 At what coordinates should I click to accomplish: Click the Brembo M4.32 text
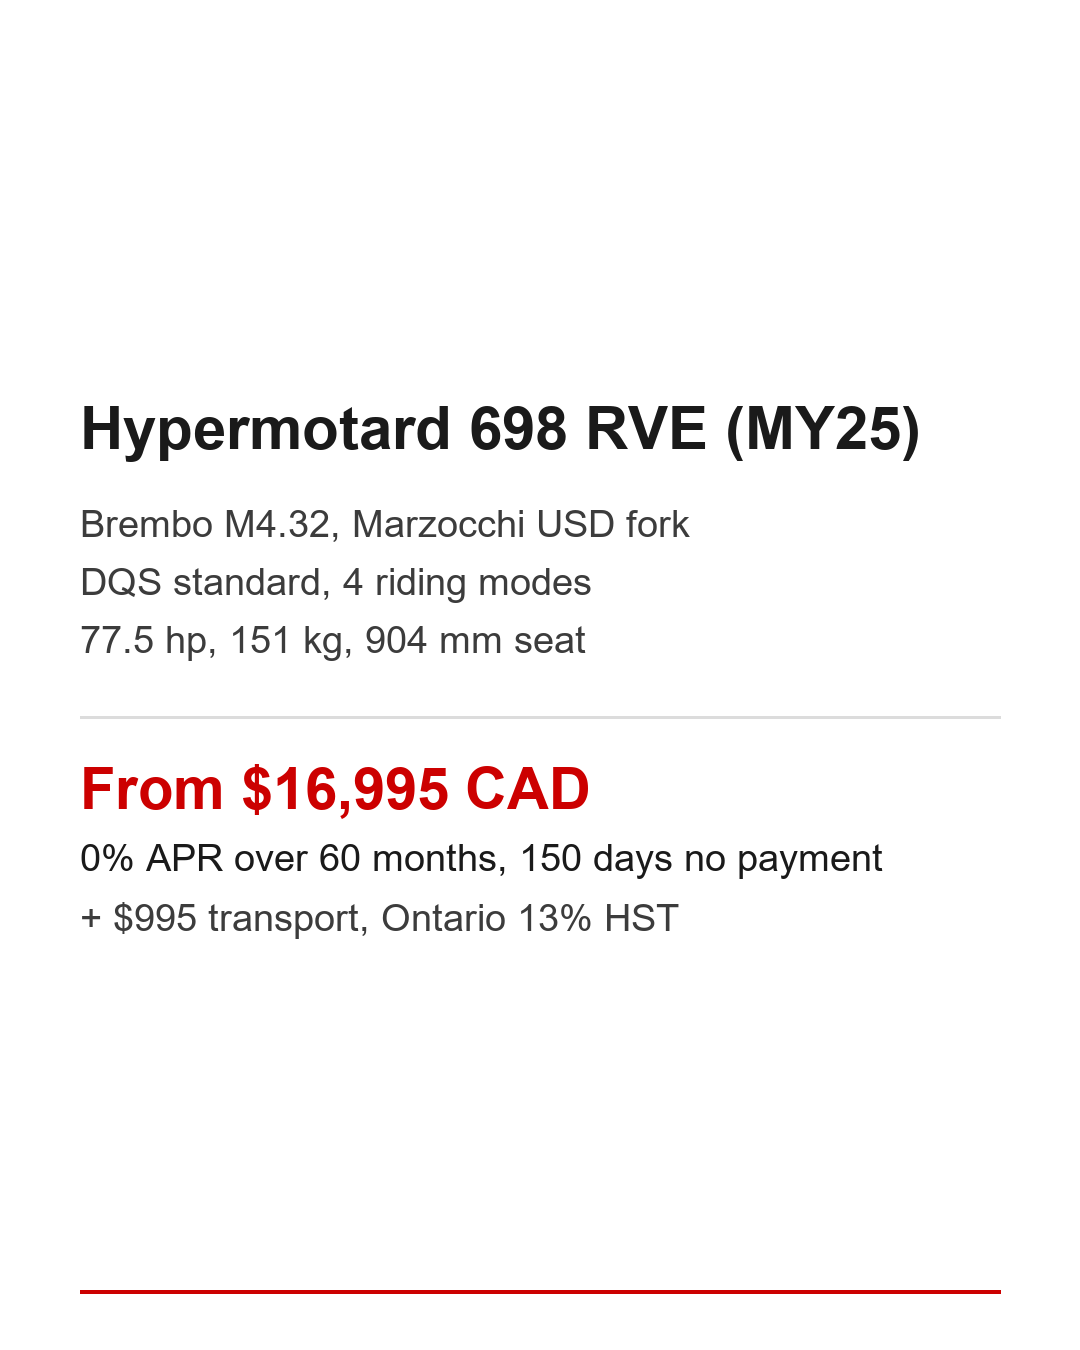pyautogui.click(x=204, y=524)
